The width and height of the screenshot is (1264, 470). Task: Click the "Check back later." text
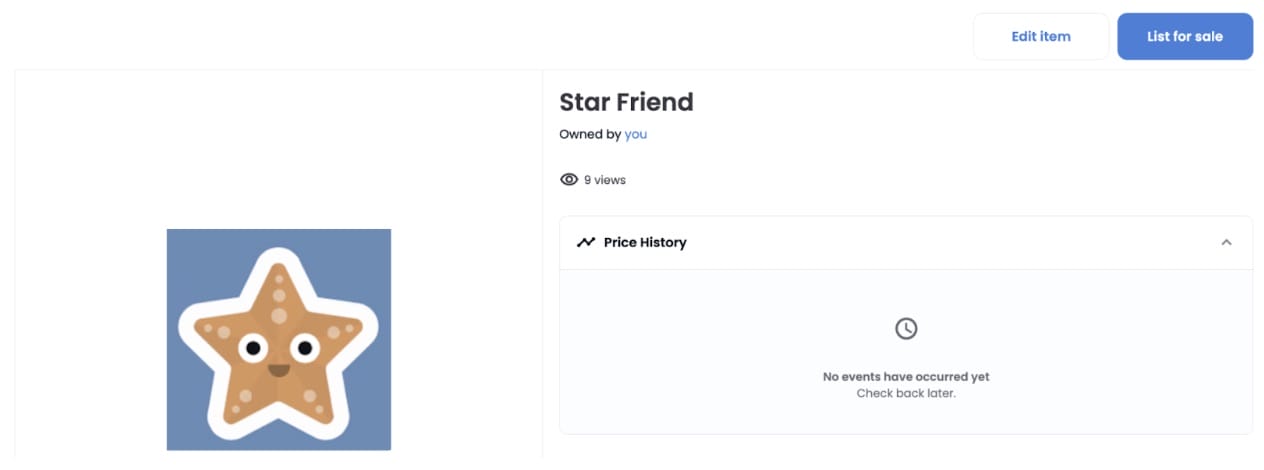(x=905, y=393)
